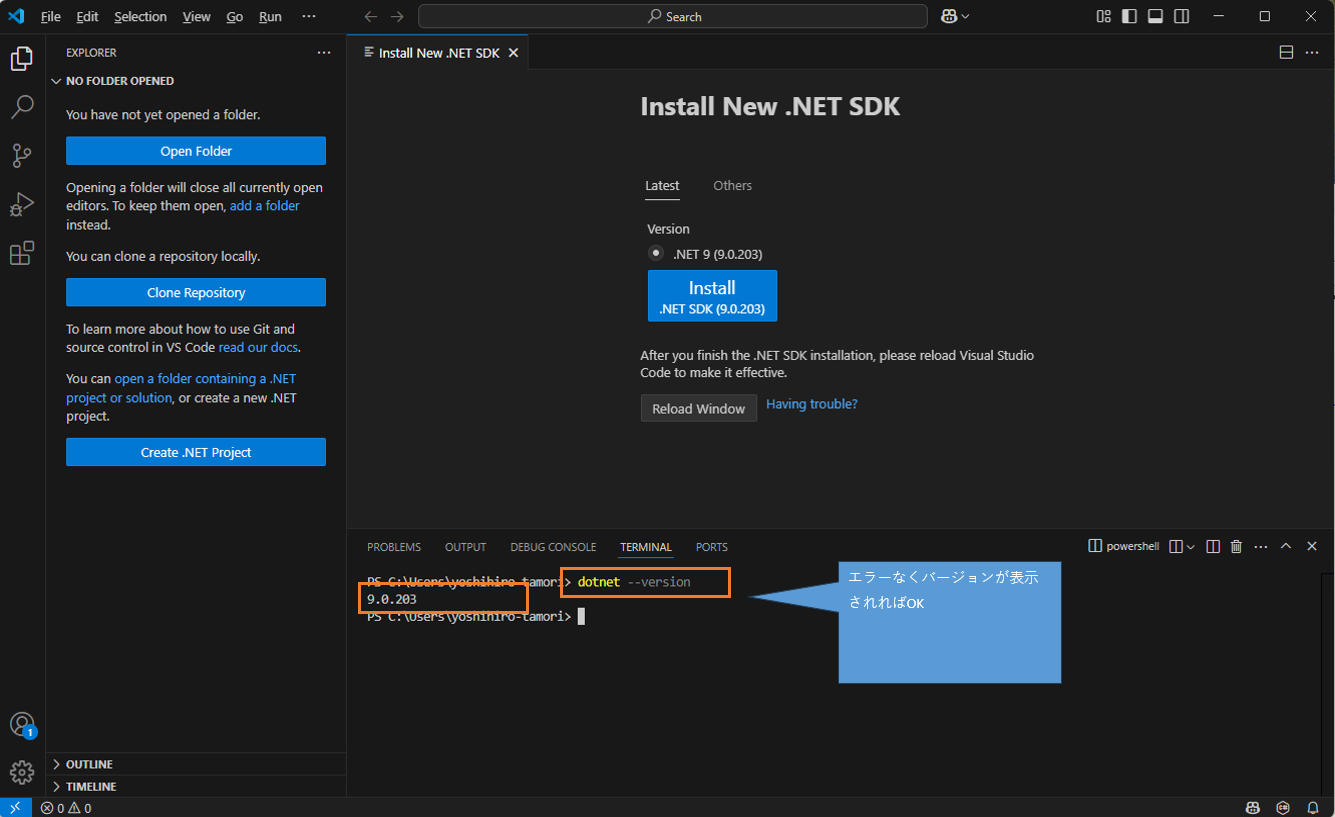Click the Kill Terminal trash icon
Image resolution: width=1335 pixels, height=817 pixels.
pyautogui.click(x=1236, y=546)
